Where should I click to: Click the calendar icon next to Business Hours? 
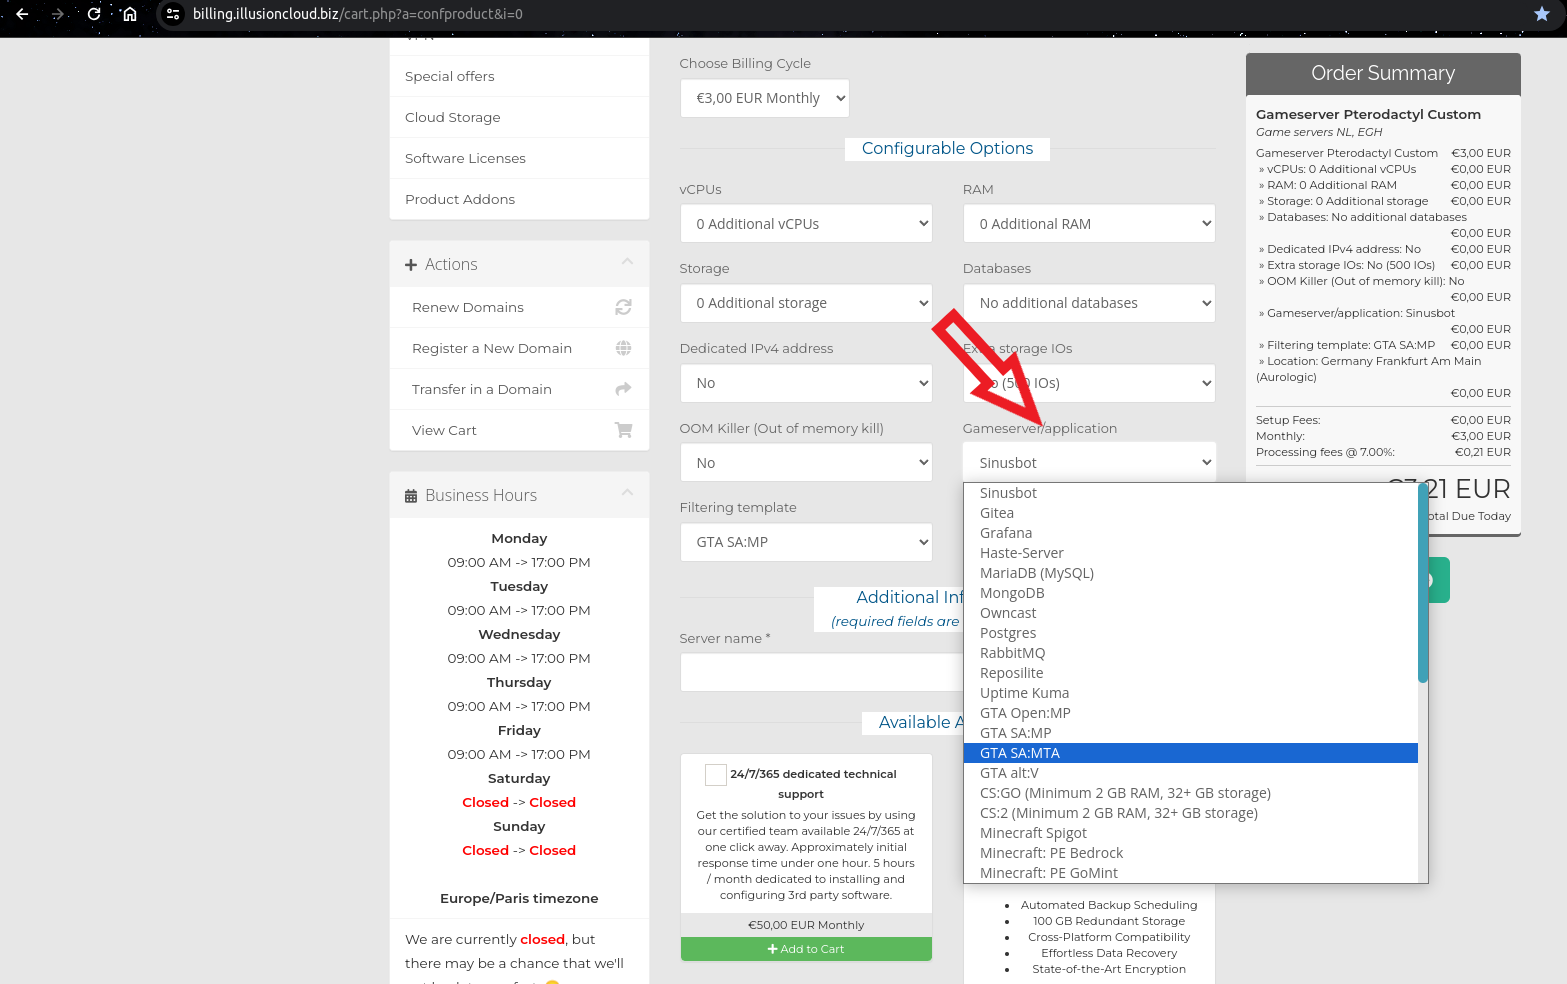coord(411,496)
